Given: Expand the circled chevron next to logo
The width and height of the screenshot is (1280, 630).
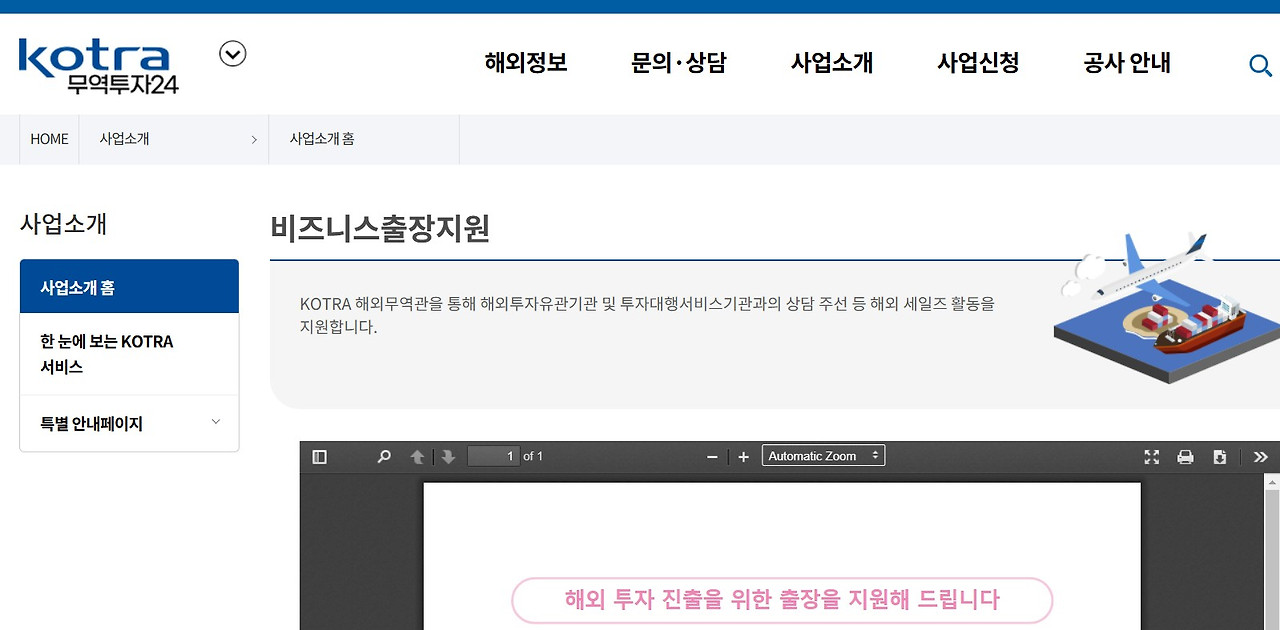Looking at the screenshot, I should (x=233, y=54).
